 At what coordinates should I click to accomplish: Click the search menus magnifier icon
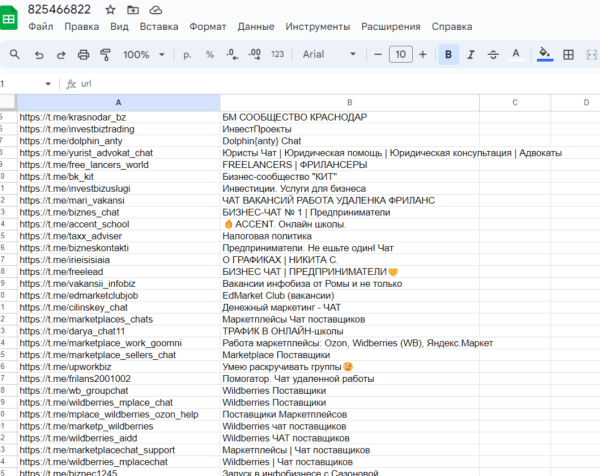[x=14, y=54]
